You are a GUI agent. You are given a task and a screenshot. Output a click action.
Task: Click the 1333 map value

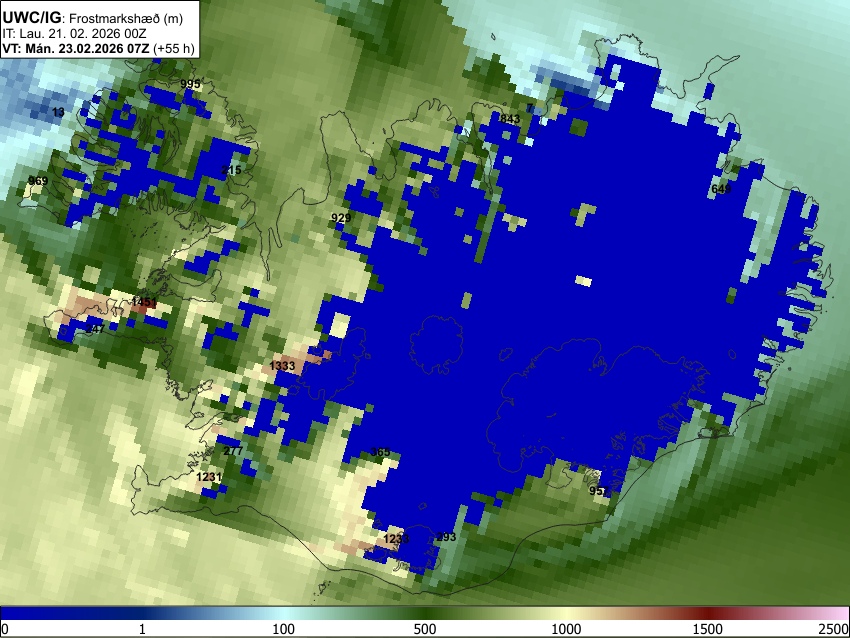coord(282,366)
